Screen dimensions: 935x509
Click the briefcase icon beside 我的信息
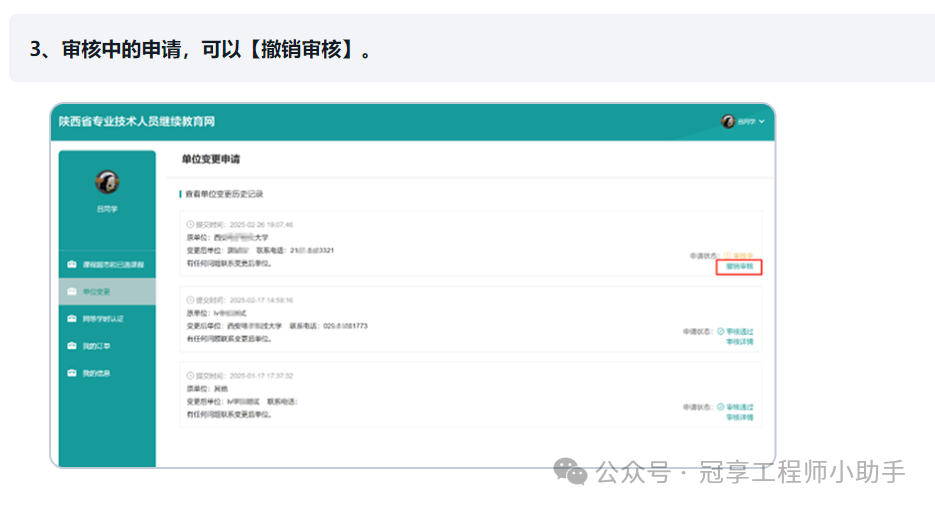click(72, 373)
